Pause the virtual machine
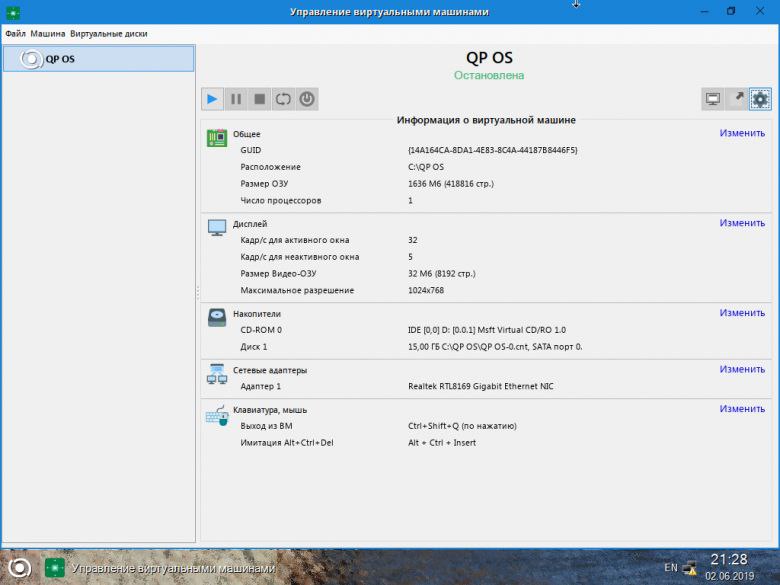The height and width of the screenshot is (585, 780). [x=236, y=99]
